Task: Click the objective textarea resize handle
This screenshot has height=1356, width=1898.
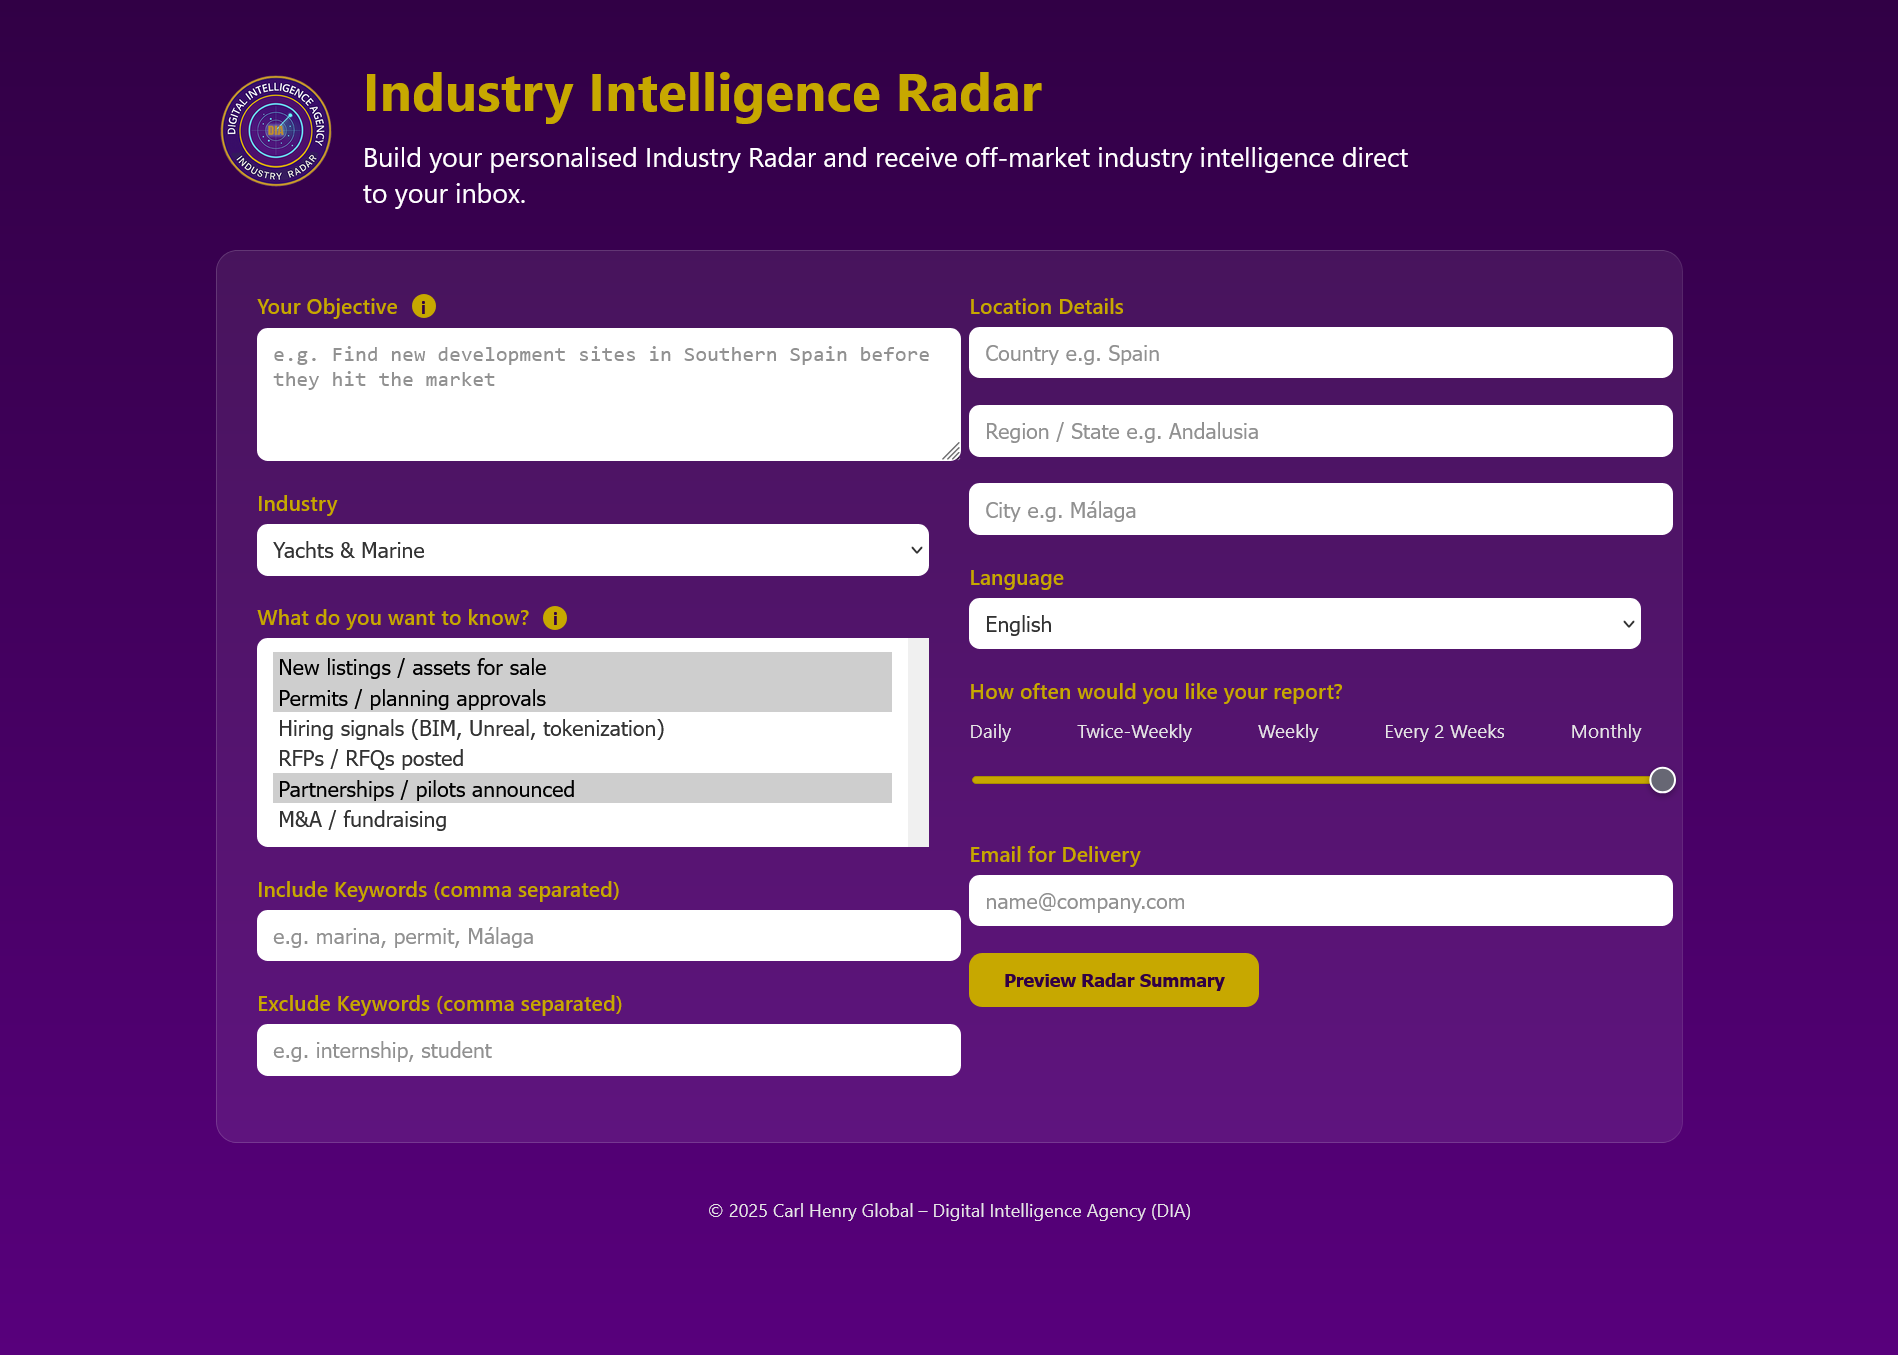Action: [951, 452]
